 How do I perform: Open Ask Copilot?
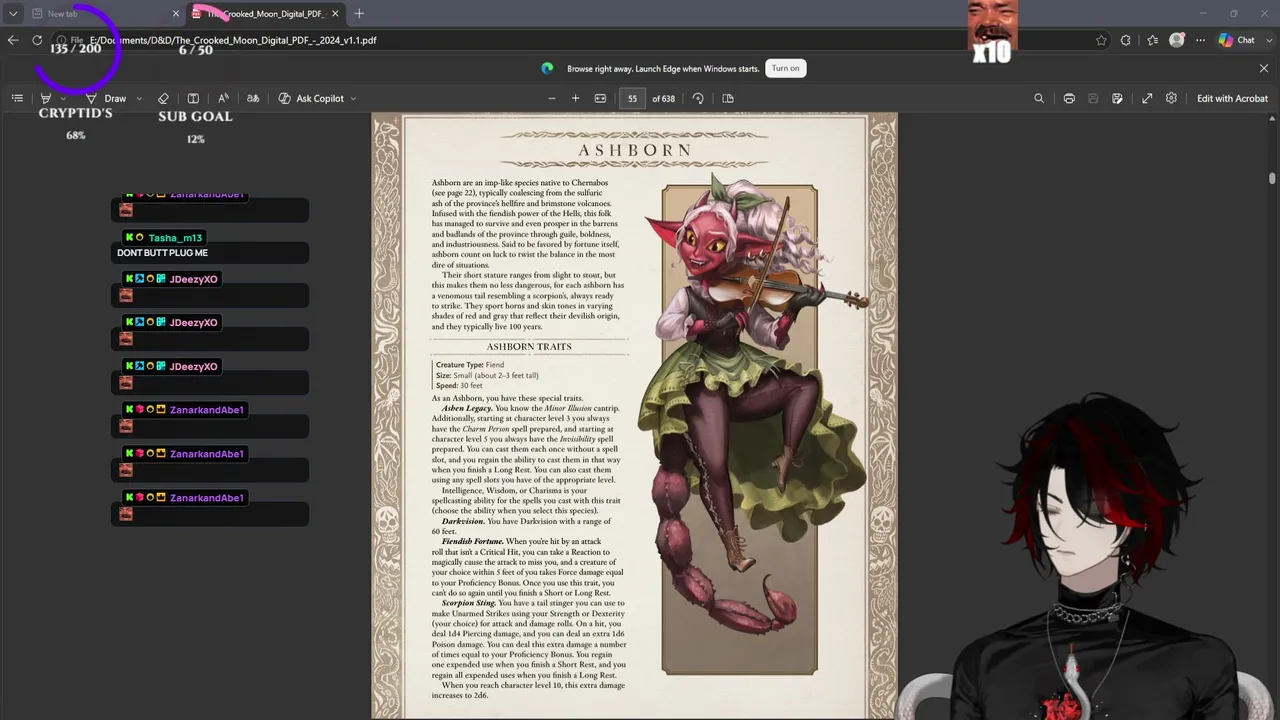pos(311,98)
